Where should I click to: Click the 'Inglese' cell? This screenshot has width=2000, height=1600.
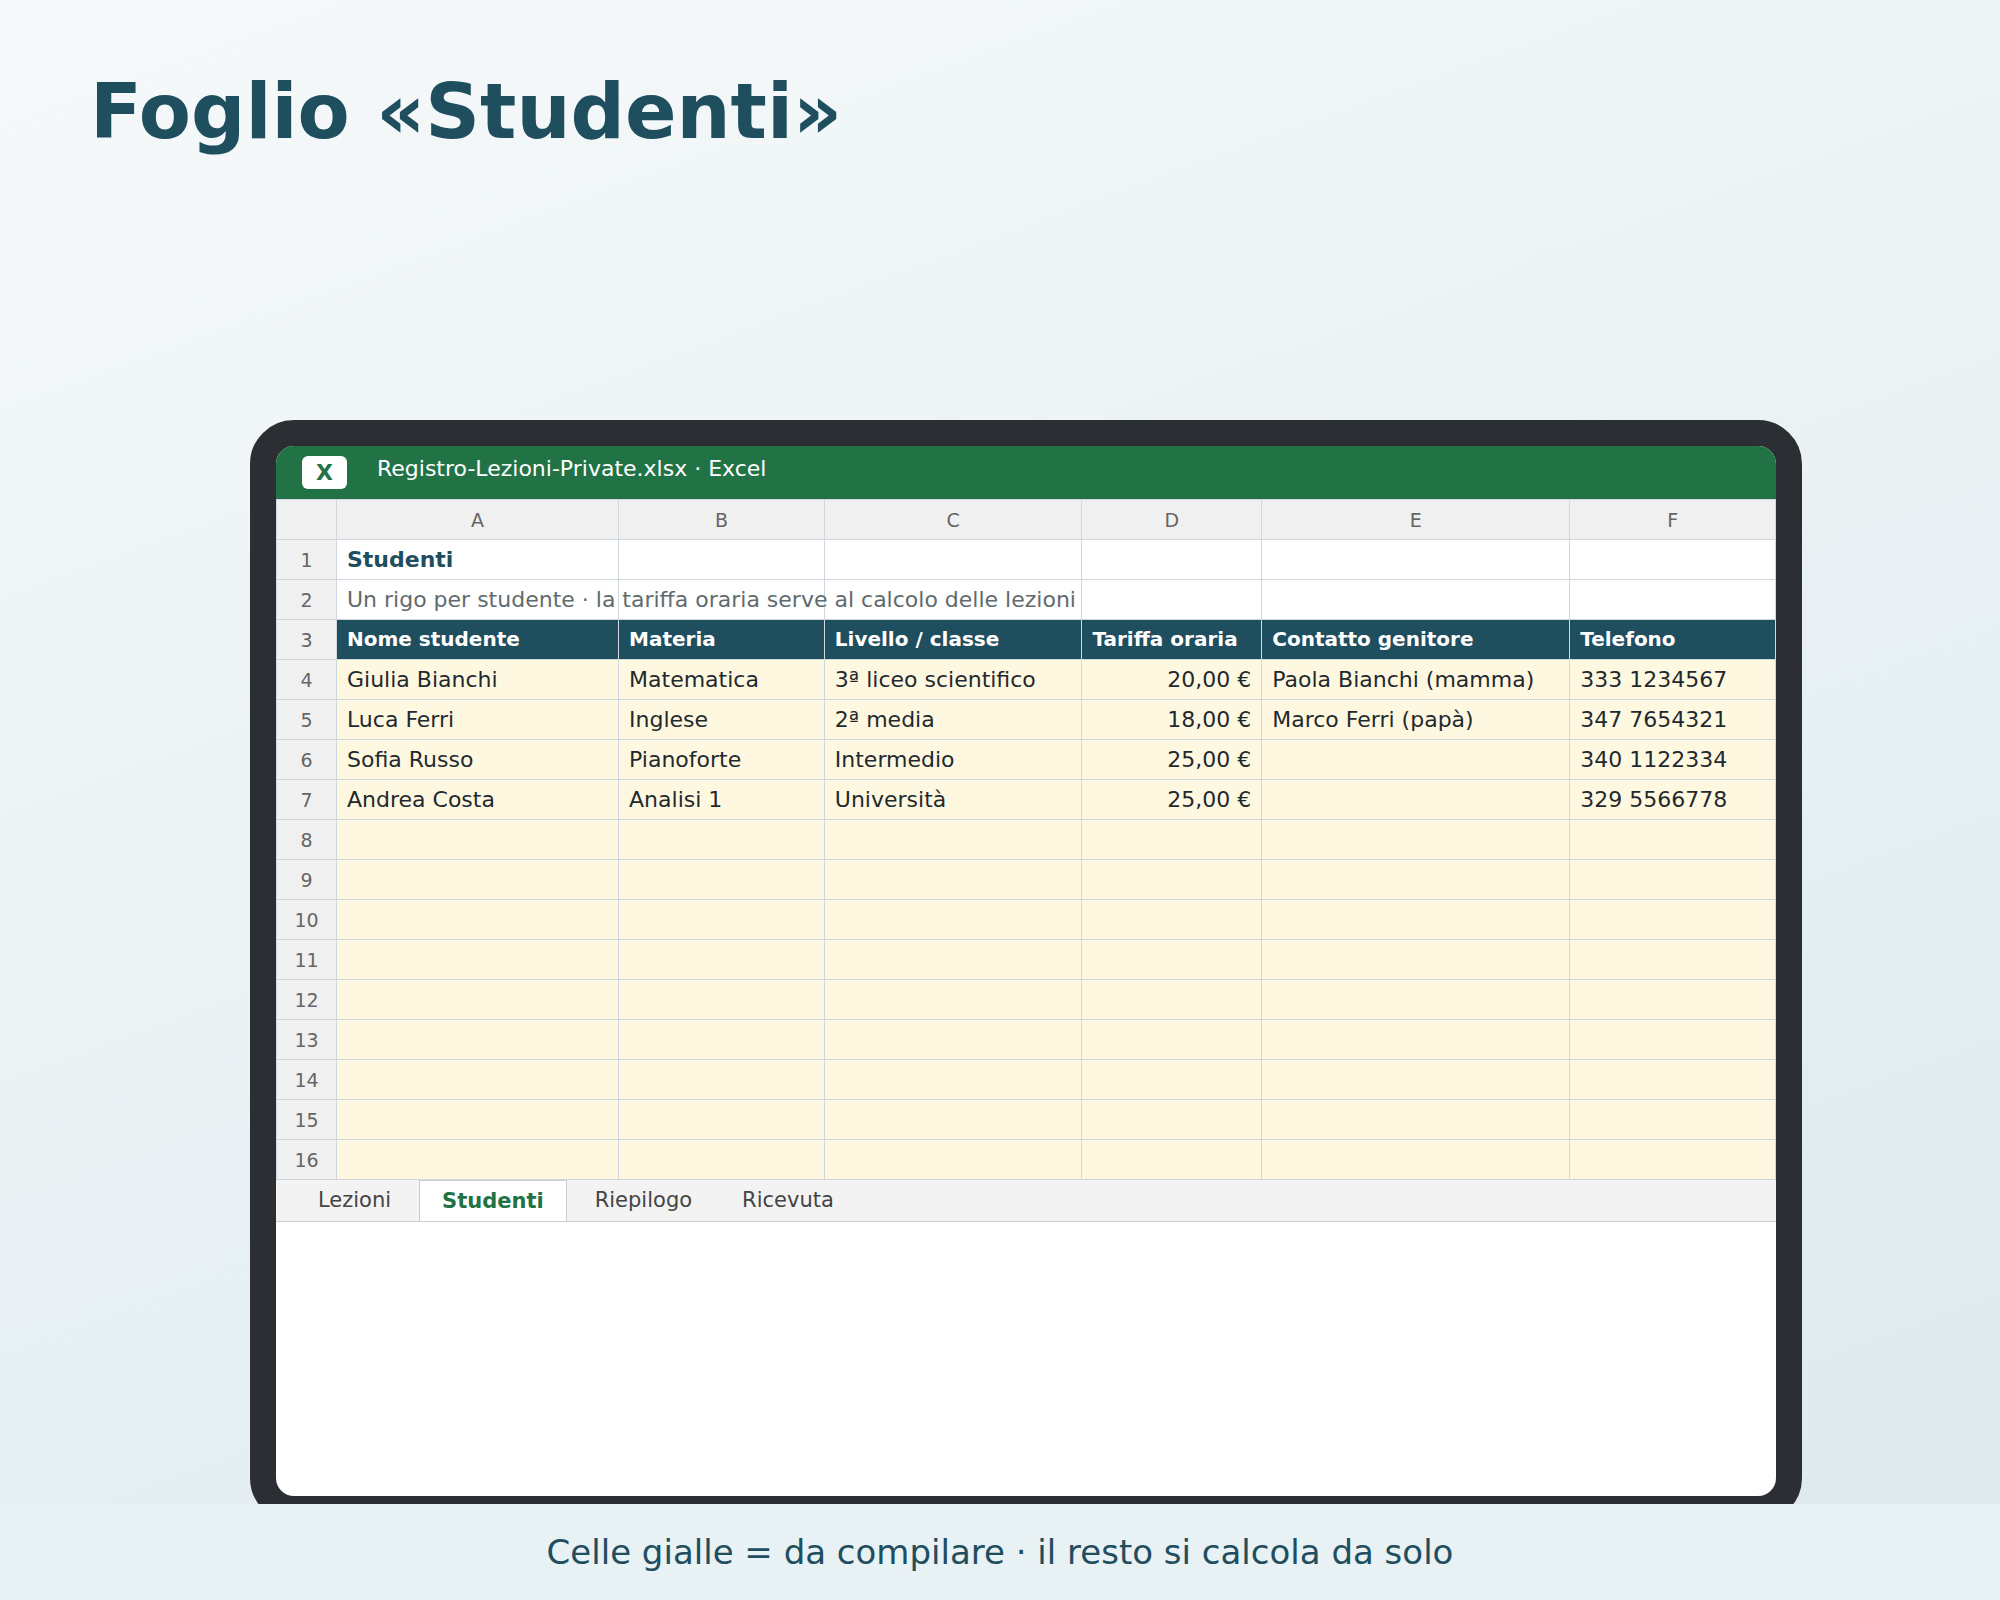point(721,720)
